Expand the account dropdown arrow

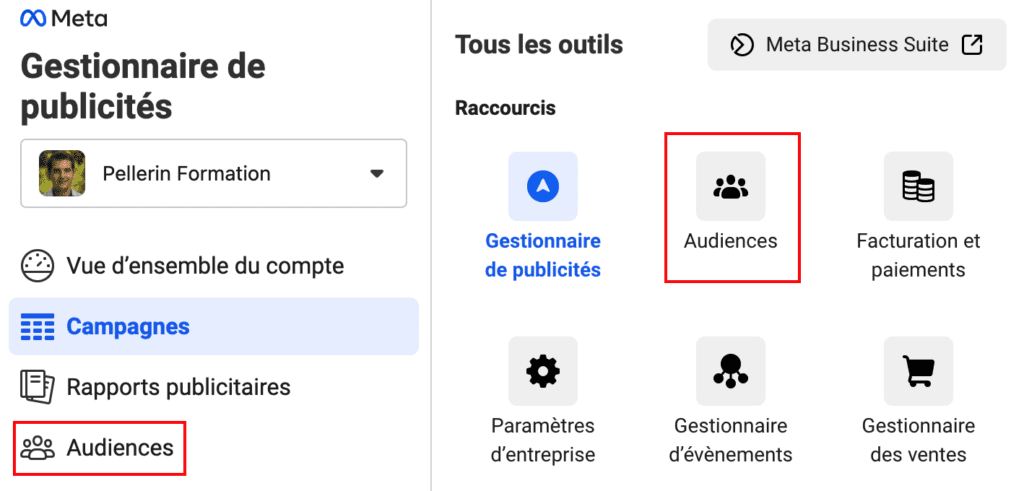point(376,173)
